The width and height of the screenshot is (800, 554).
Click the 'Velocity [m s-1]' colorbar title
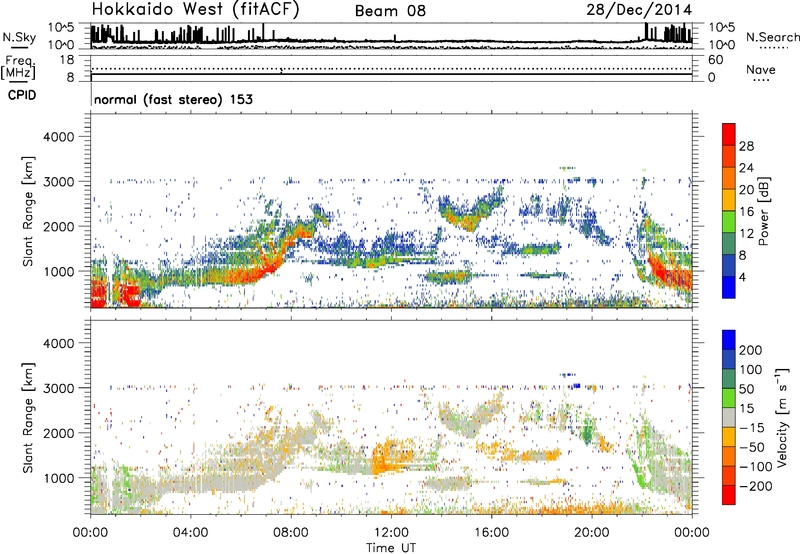782,417
